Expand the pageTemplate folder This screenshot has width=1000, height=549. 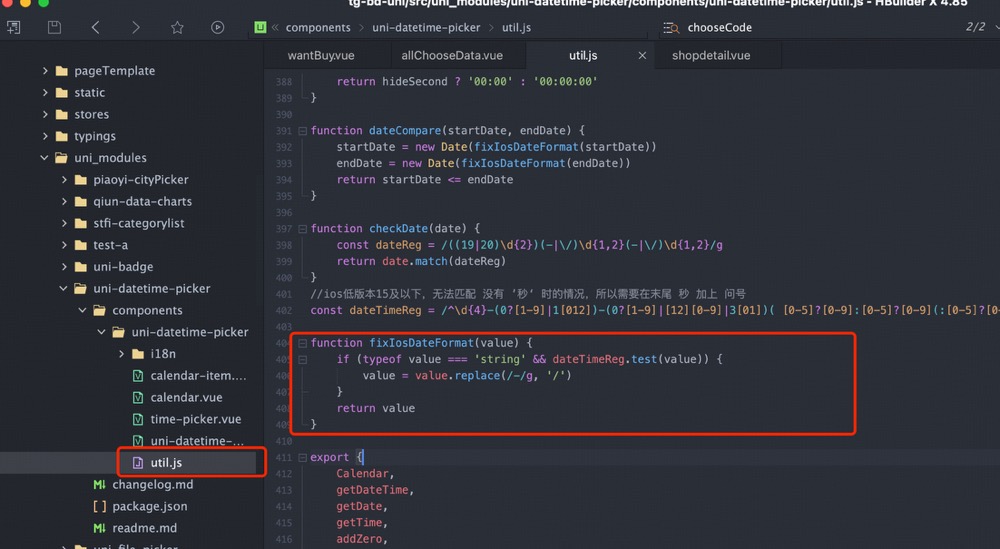click(45, 71)
